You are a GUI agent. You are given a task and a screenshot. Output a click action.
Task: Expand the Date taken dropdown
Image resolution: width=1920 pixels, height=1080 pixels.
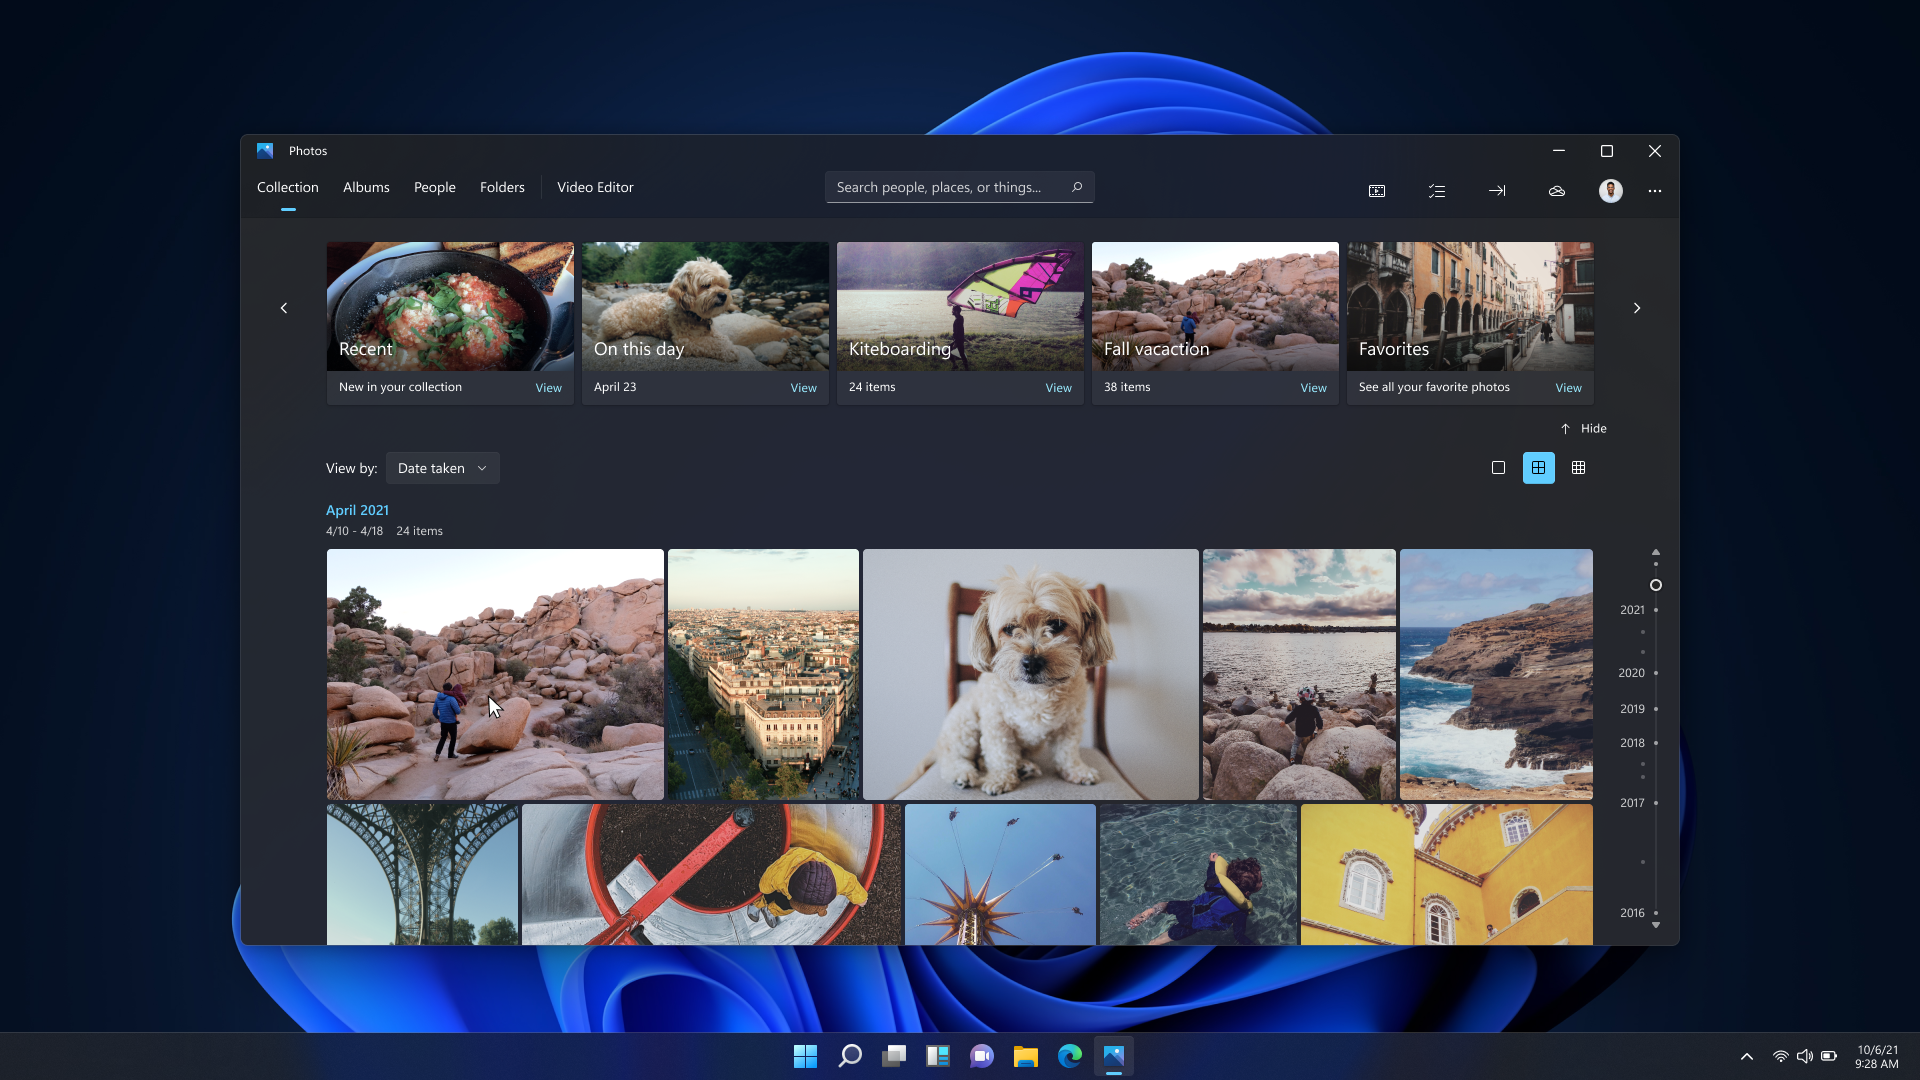point(440,468)
